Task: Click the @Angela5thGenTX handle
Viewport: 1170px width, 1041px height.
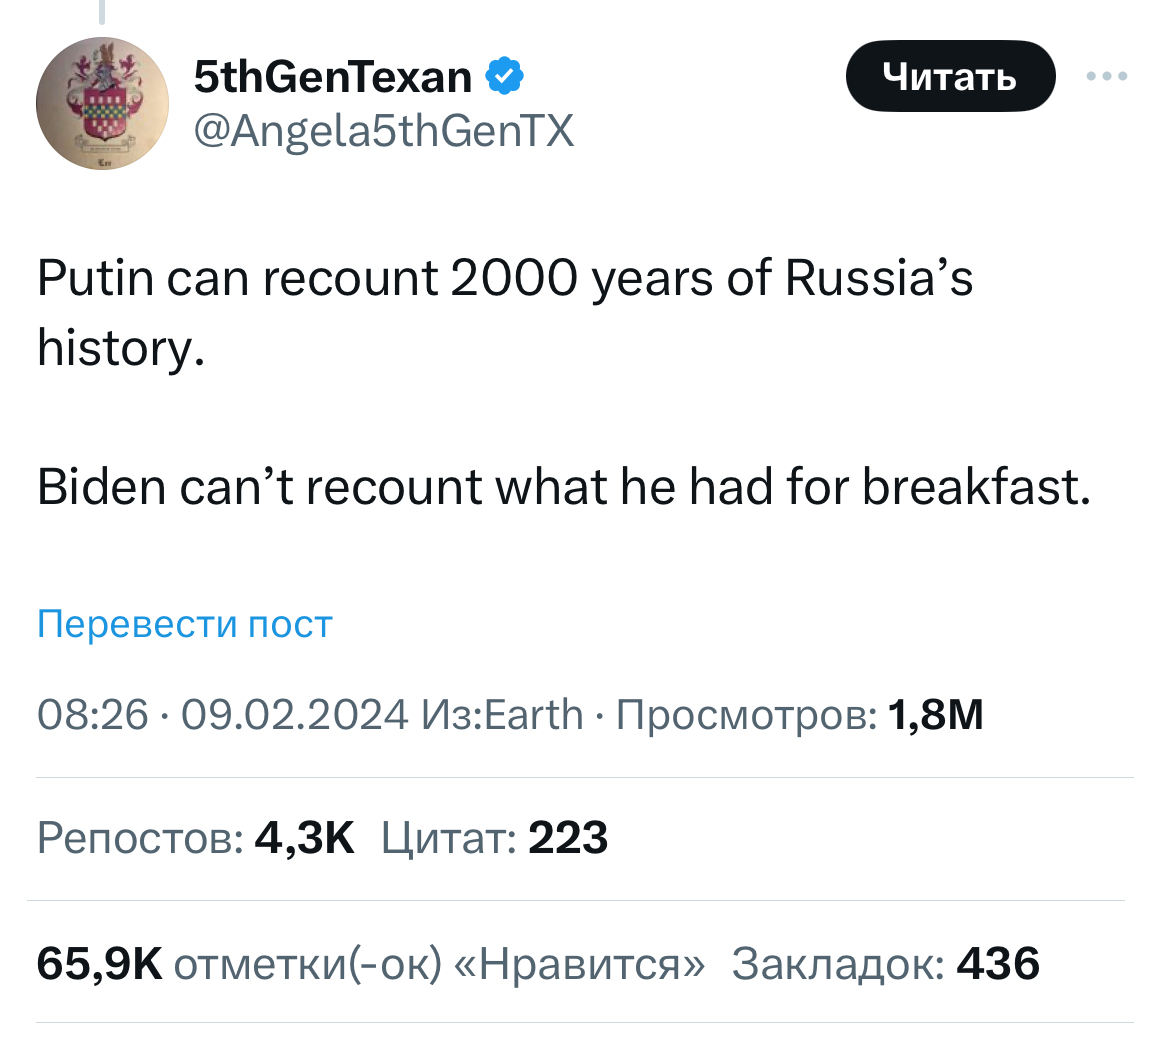Action: click(x=385, y=130)
